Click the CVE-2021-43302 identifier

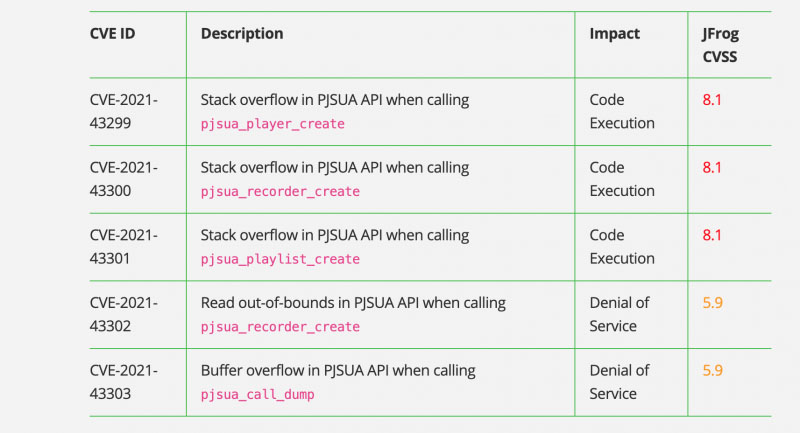click(x=124, y=314)
